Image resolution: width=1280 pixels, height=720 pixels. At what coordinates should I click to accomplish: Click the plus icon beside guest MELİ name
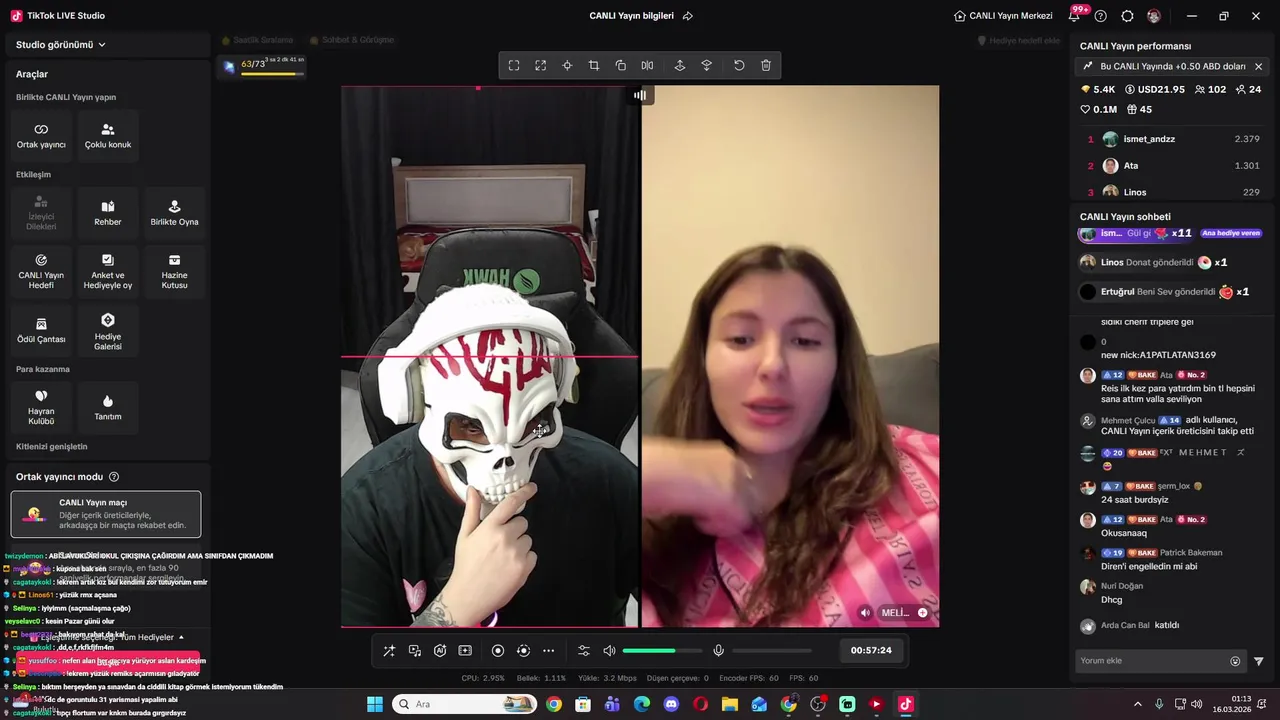[922, 613]
